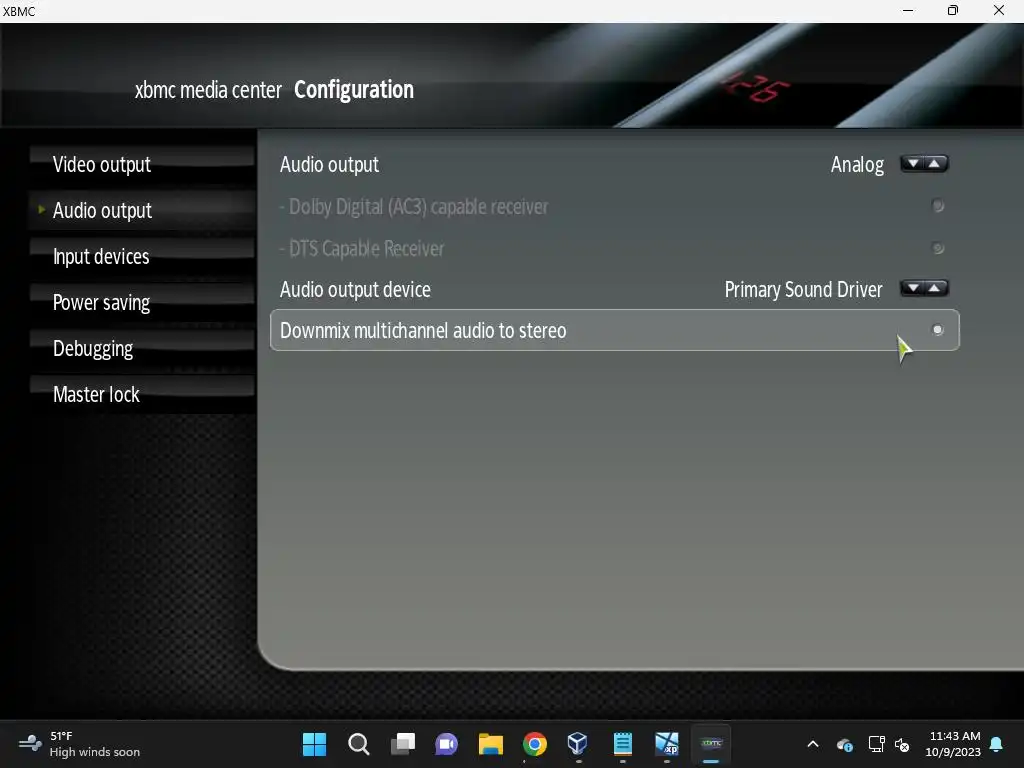Screen dimensions: 1024x768
Task: Open the Master lock settings
Action: pyautogui.click(x=142, y=394)
